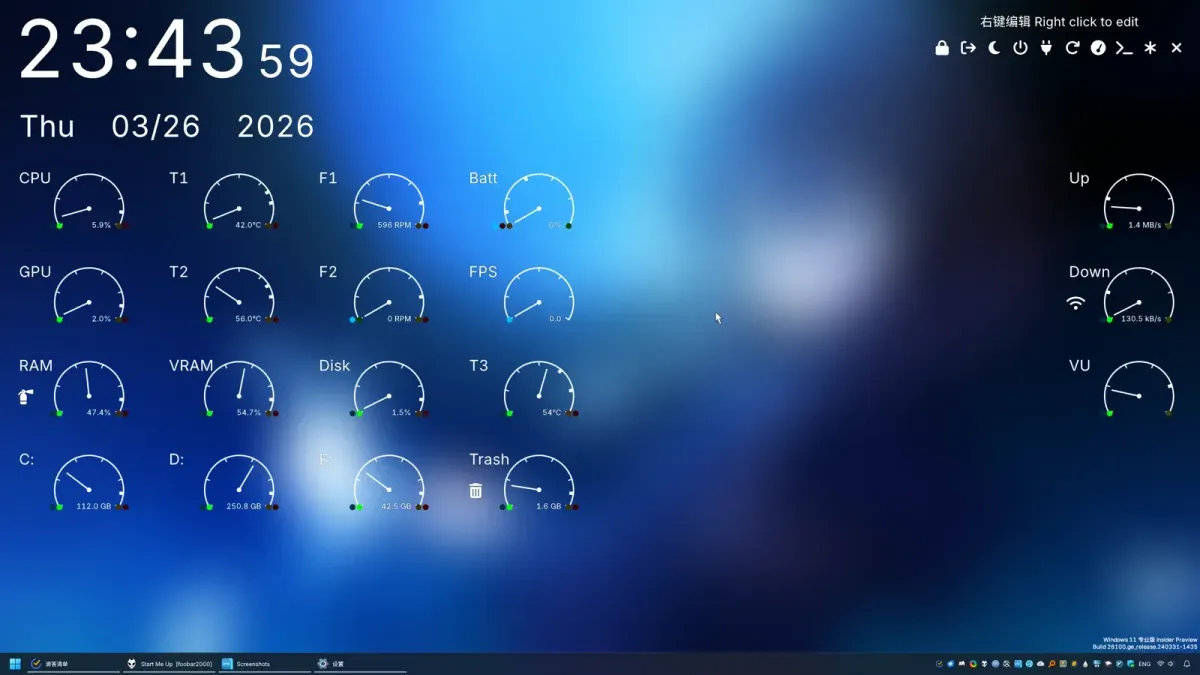1200x675 pixels.
Task: Click the T1 temperature gauge 42.0°C
Action: (239, 204)
